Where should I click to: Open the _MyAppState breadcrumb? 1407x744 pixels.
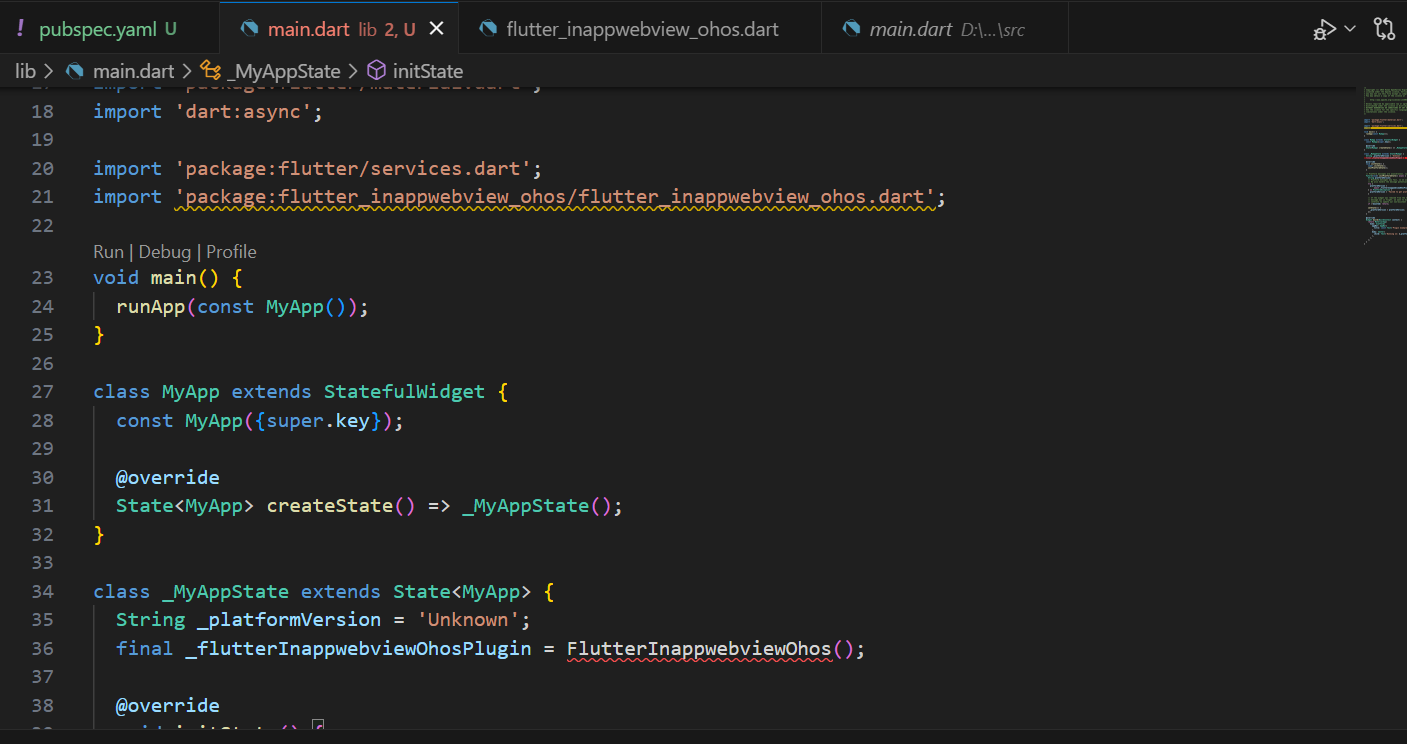coord(283,71)
